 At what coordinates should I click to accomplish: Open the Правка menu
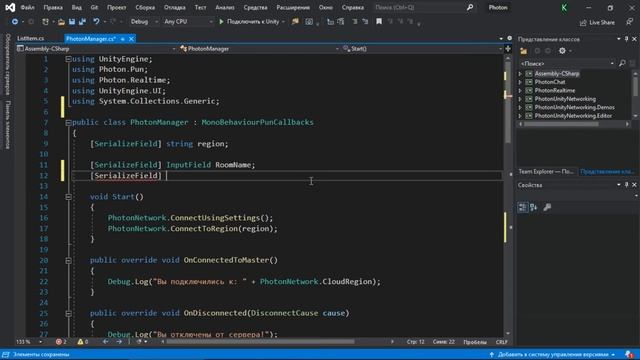pos(53,7)
